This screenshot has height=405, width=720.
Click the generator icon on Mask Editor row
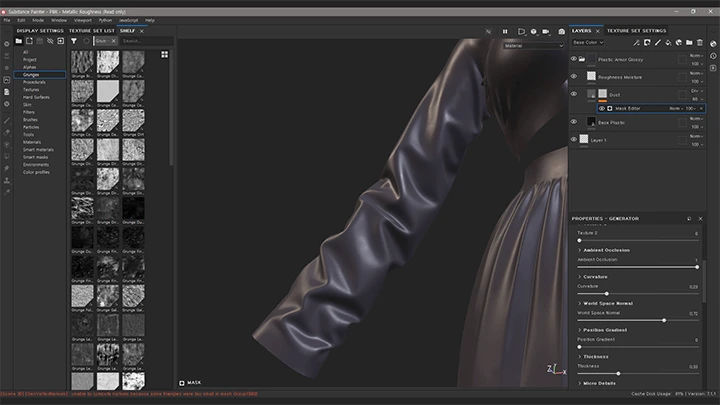pos(610,108)
